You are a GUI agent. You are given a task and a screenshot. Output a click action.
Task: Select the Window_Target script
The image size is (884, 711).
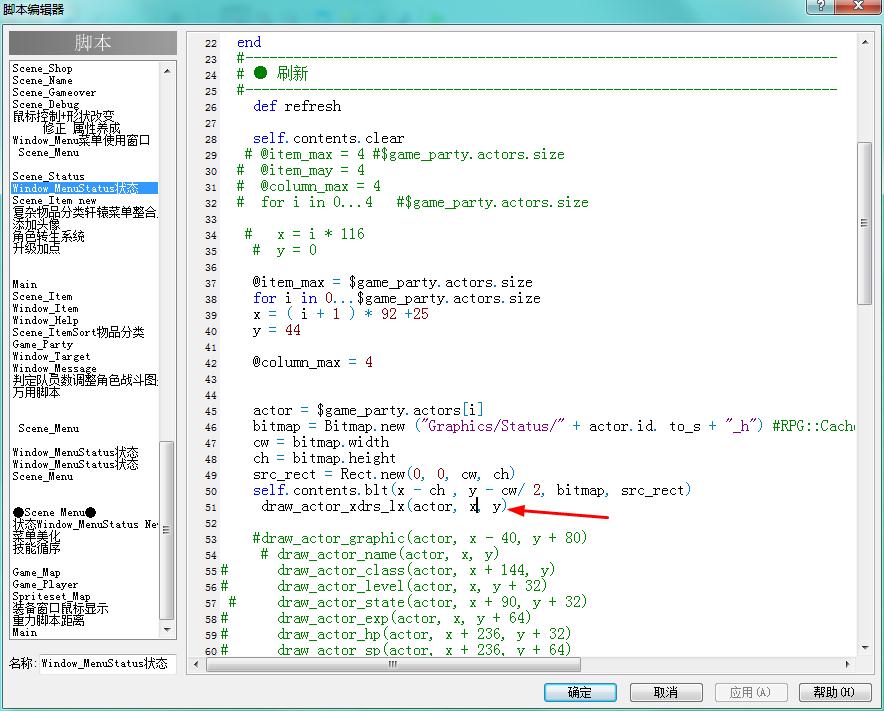[51, 356]
